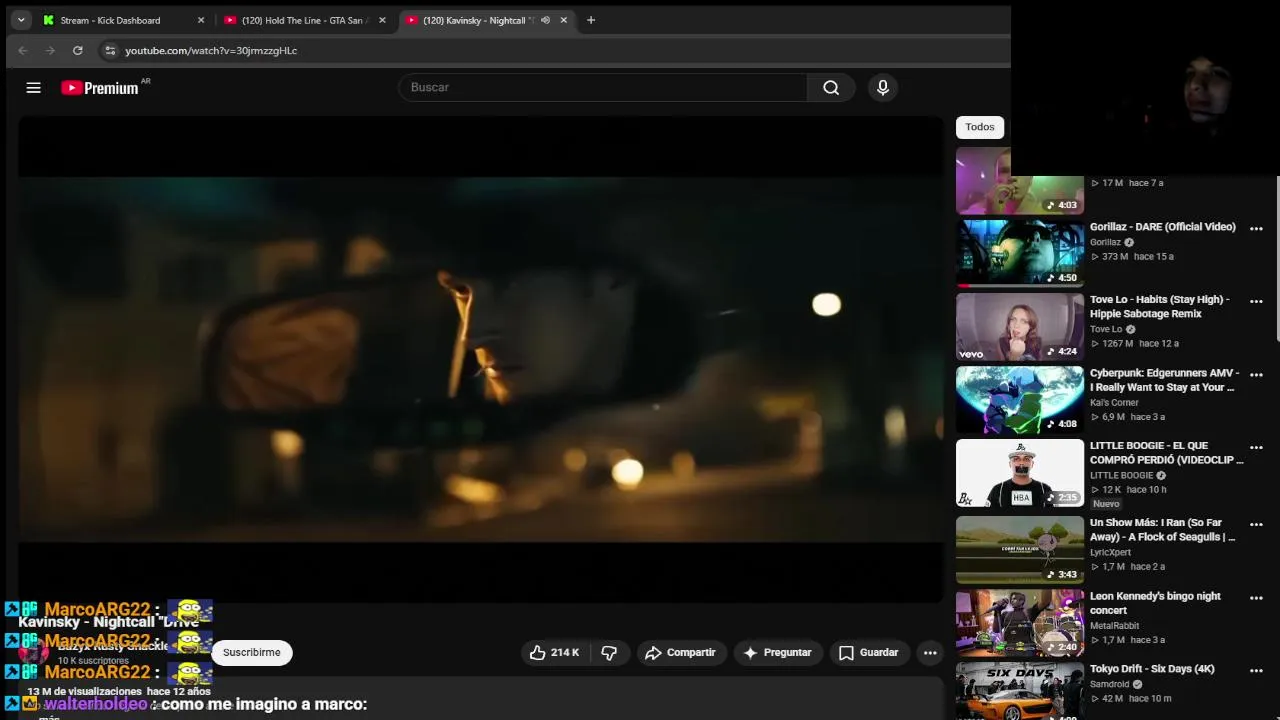The width and height of the screenshot is (1280, 720).
Task: Go forward with the browser forward arrow
Action: coord(50,50)
